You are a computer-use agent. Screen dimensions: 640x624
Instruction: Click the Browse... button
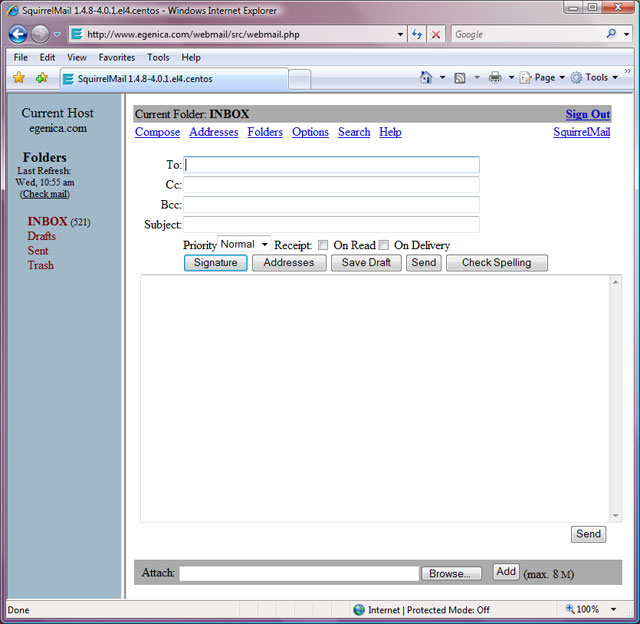point(451,573)
